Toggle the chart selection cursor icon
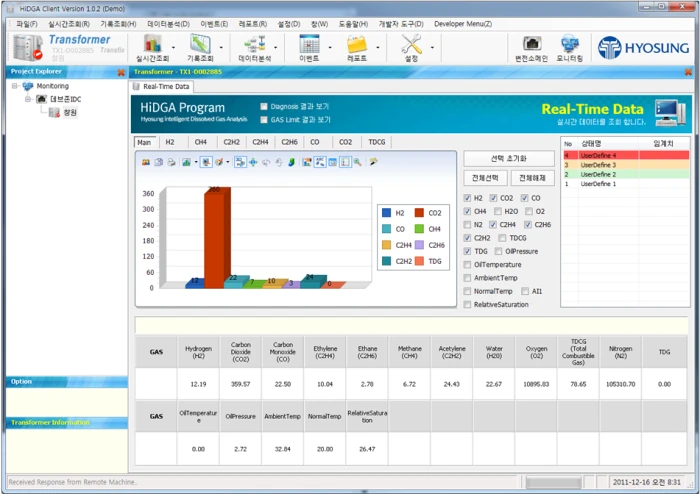This screenshot has height=494, width=700. click(206, 162)
